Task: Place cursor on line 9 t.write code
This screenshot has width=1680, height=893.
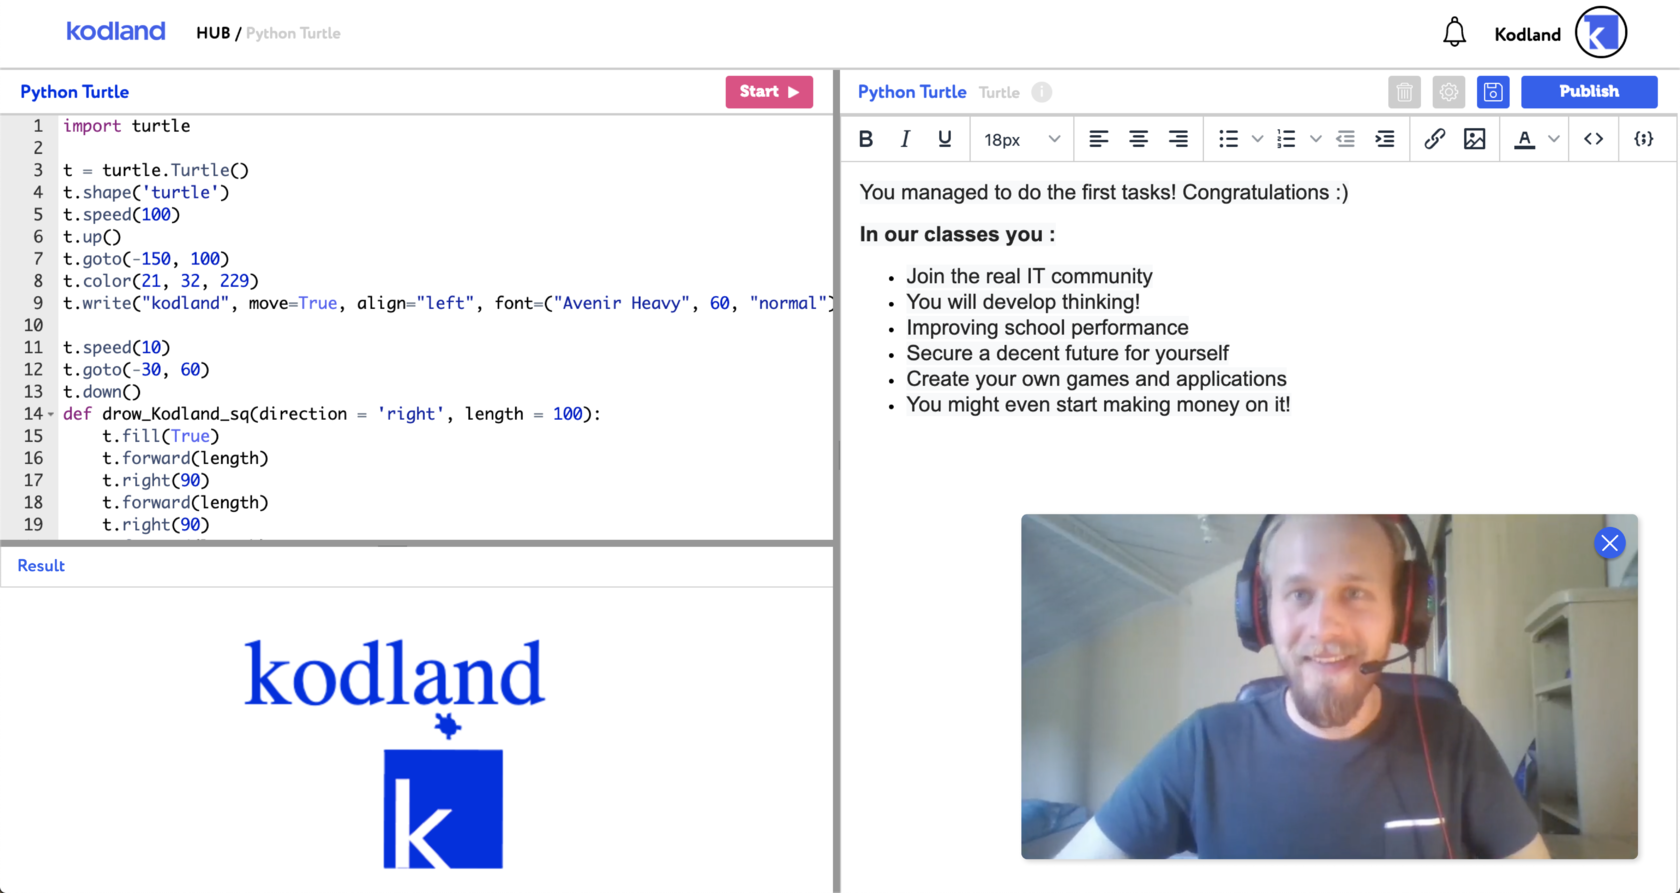Action: 447,303
